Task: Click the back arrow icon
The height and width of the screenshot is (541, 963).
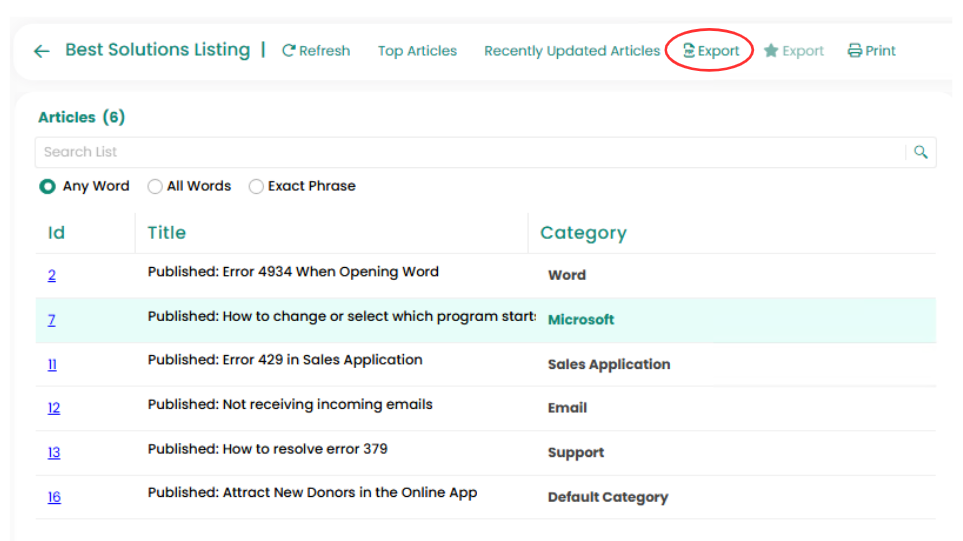Action: tap(41, 51)
